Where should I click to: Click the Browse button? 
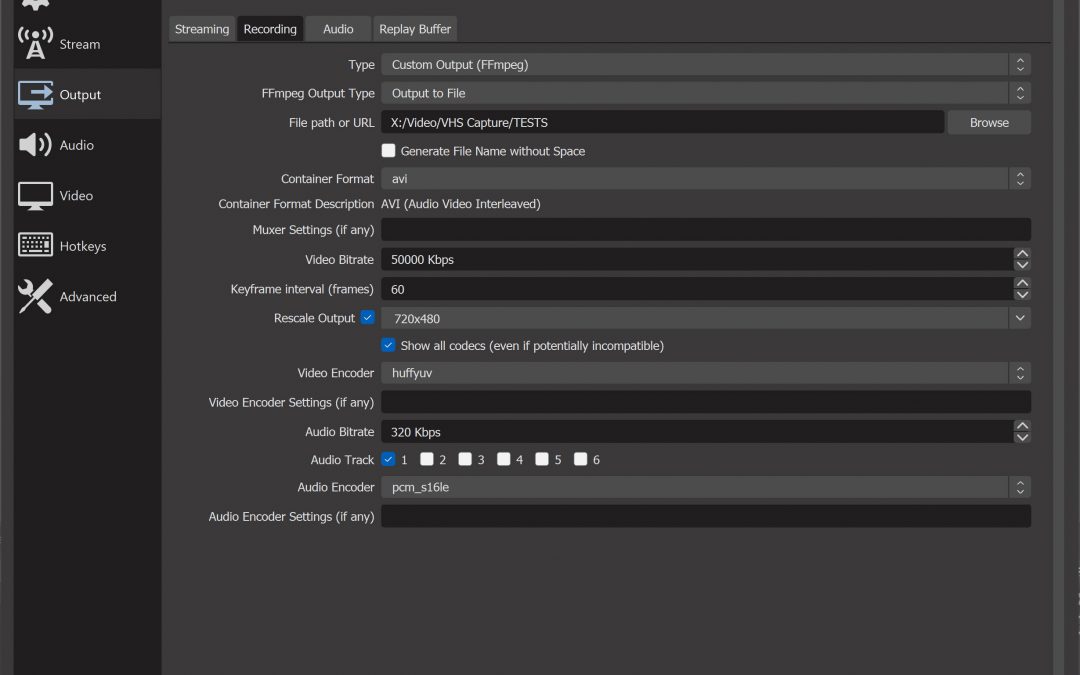[989, 122]
